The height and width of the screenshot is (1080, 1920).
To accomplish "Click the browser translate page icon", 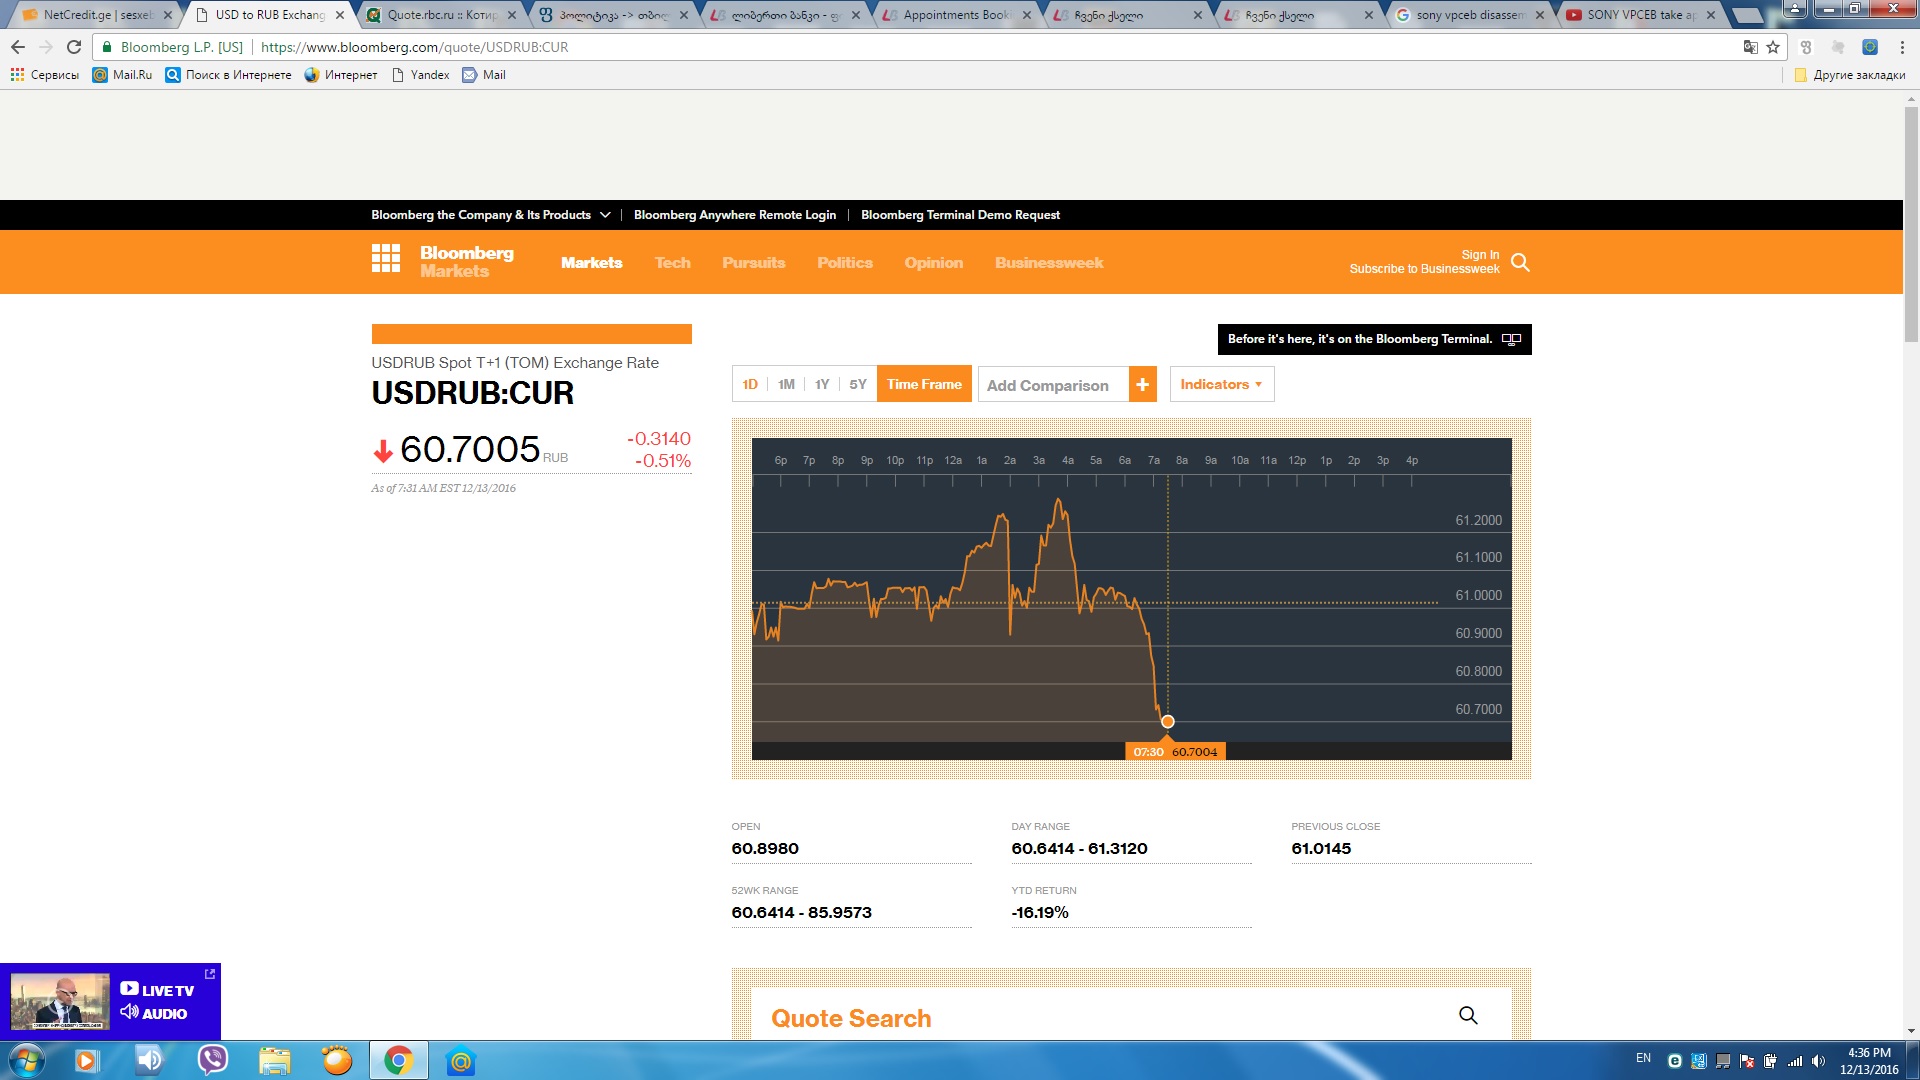I will click(1750, 47).
